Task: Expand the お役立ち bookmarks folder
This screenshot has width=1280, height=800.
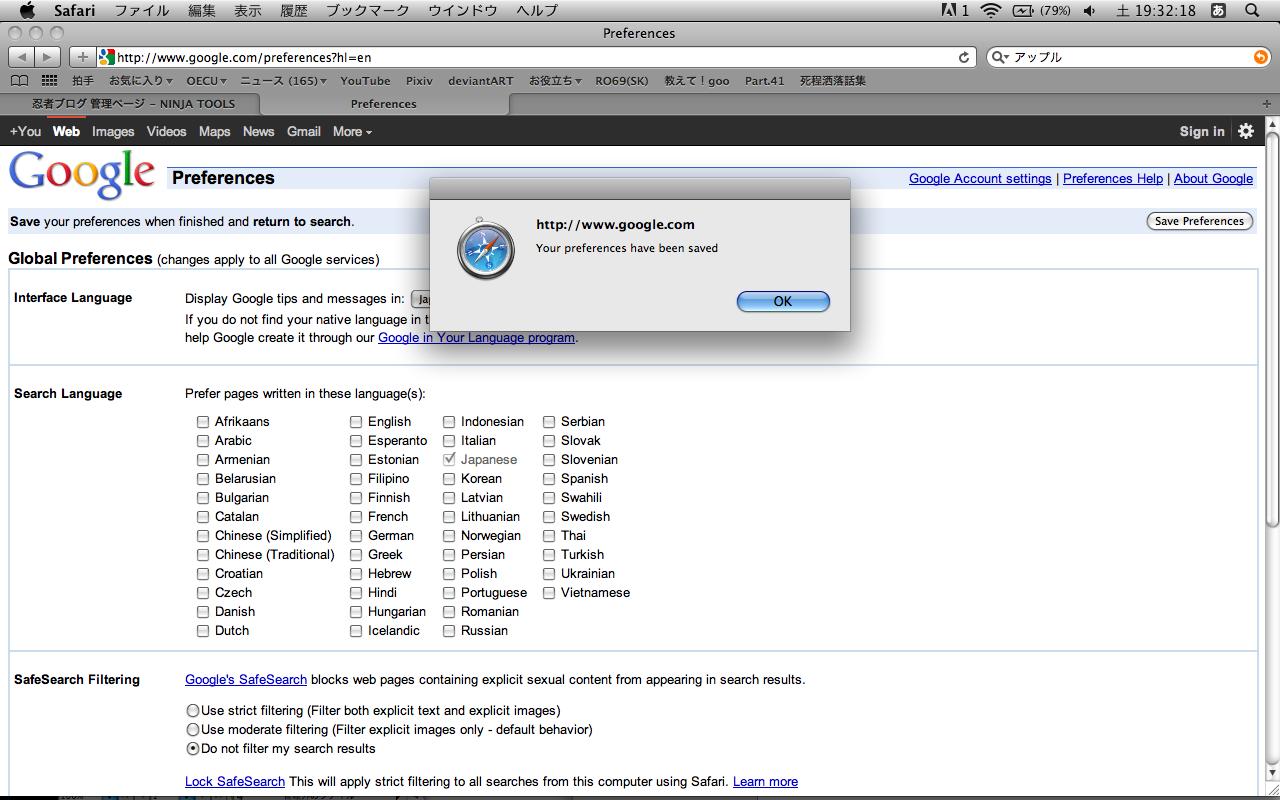Action: pos(555,81)
